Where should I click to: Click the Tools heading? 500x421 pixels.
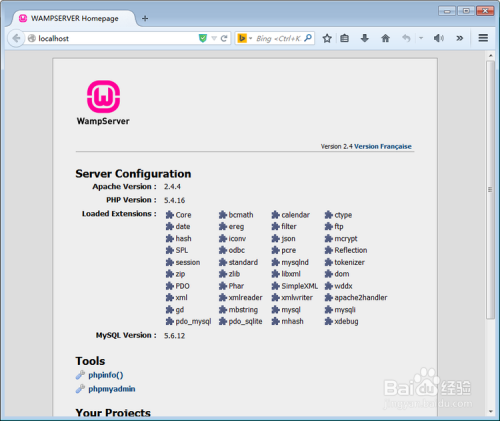point(90,361)
